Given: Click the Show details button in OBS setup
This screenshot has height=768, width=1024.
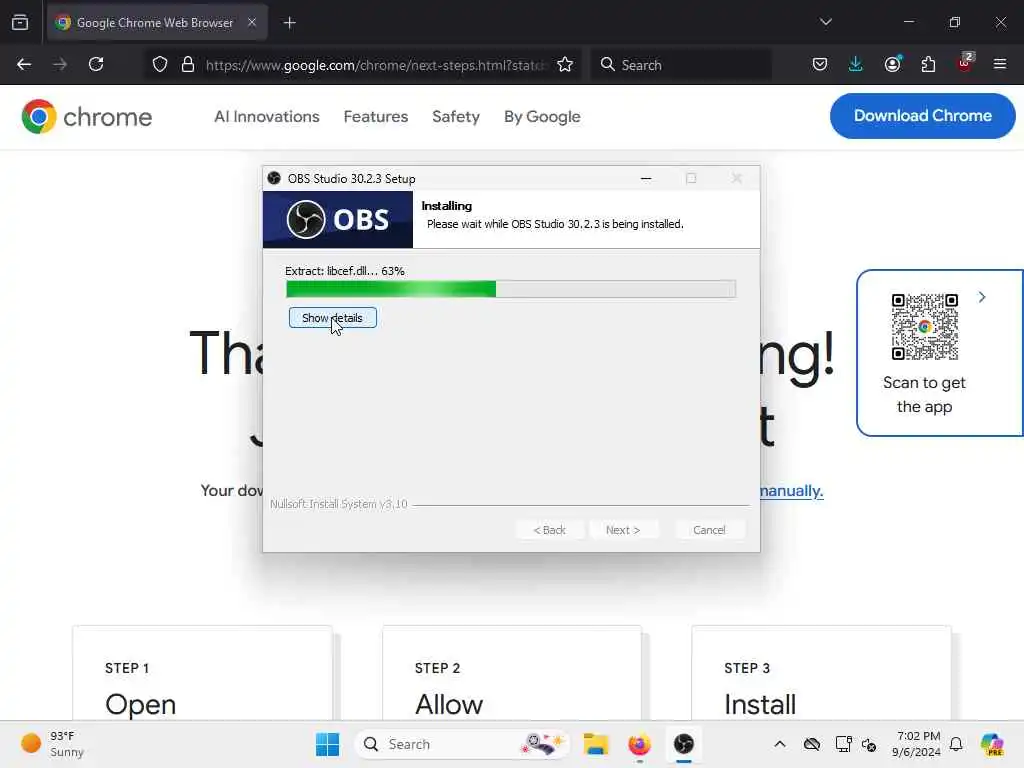Looking at the screenshot, I should 332,318.
